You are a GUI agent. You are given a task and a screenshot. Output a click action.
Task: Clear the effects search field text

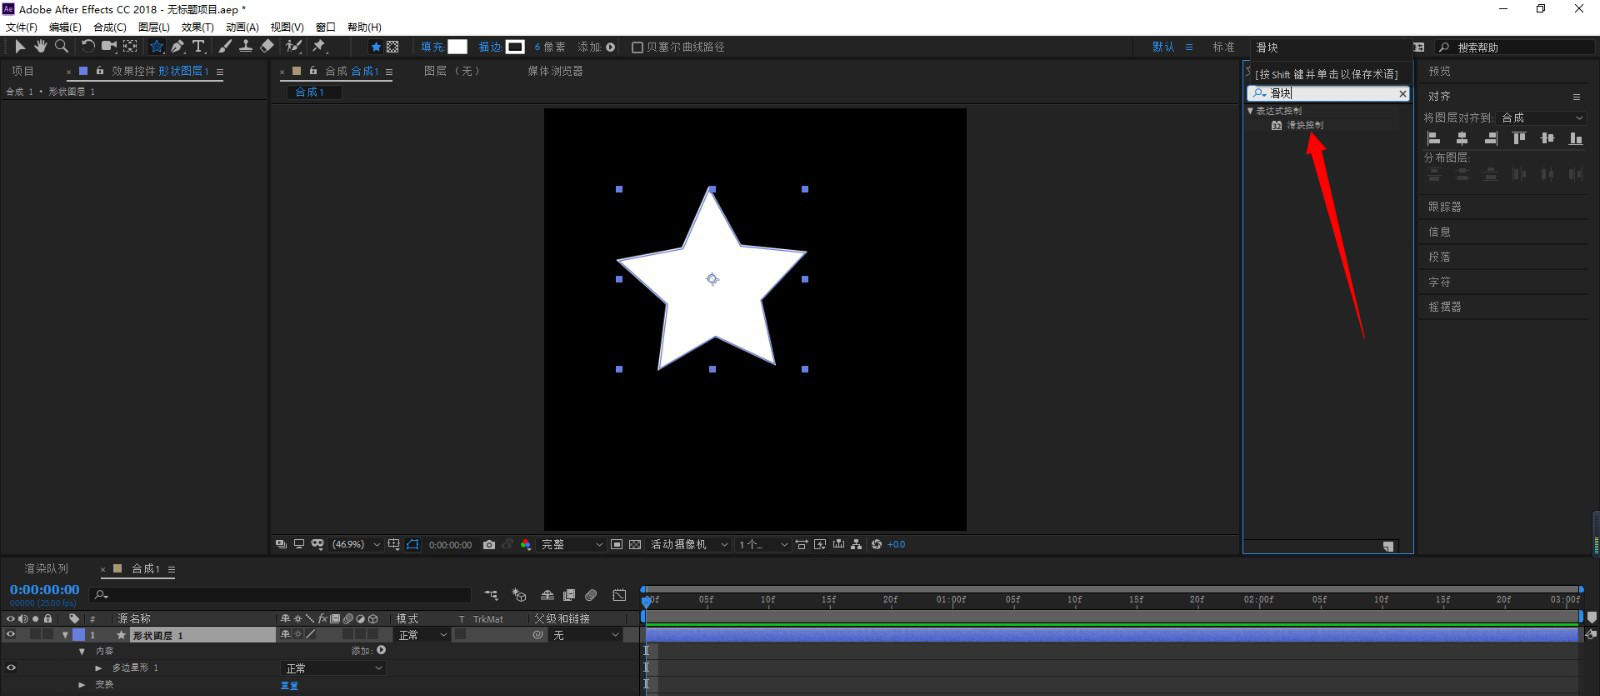1402,94
